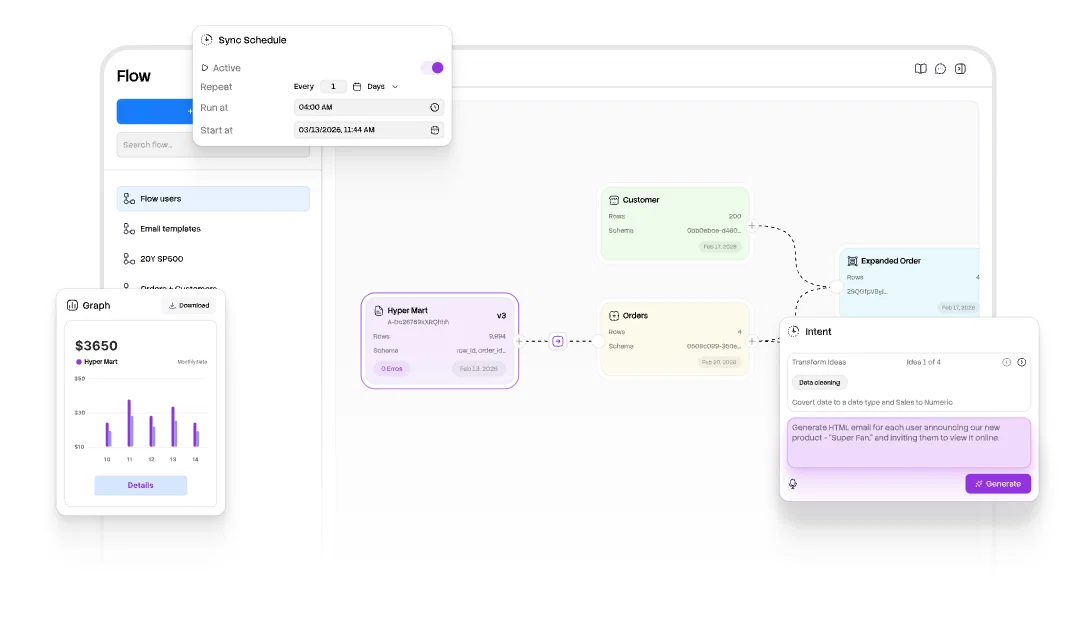This screenshot has width=1075, height=624.
Task: Open the calendar icon in Start at field
Action: coord(435,130)
